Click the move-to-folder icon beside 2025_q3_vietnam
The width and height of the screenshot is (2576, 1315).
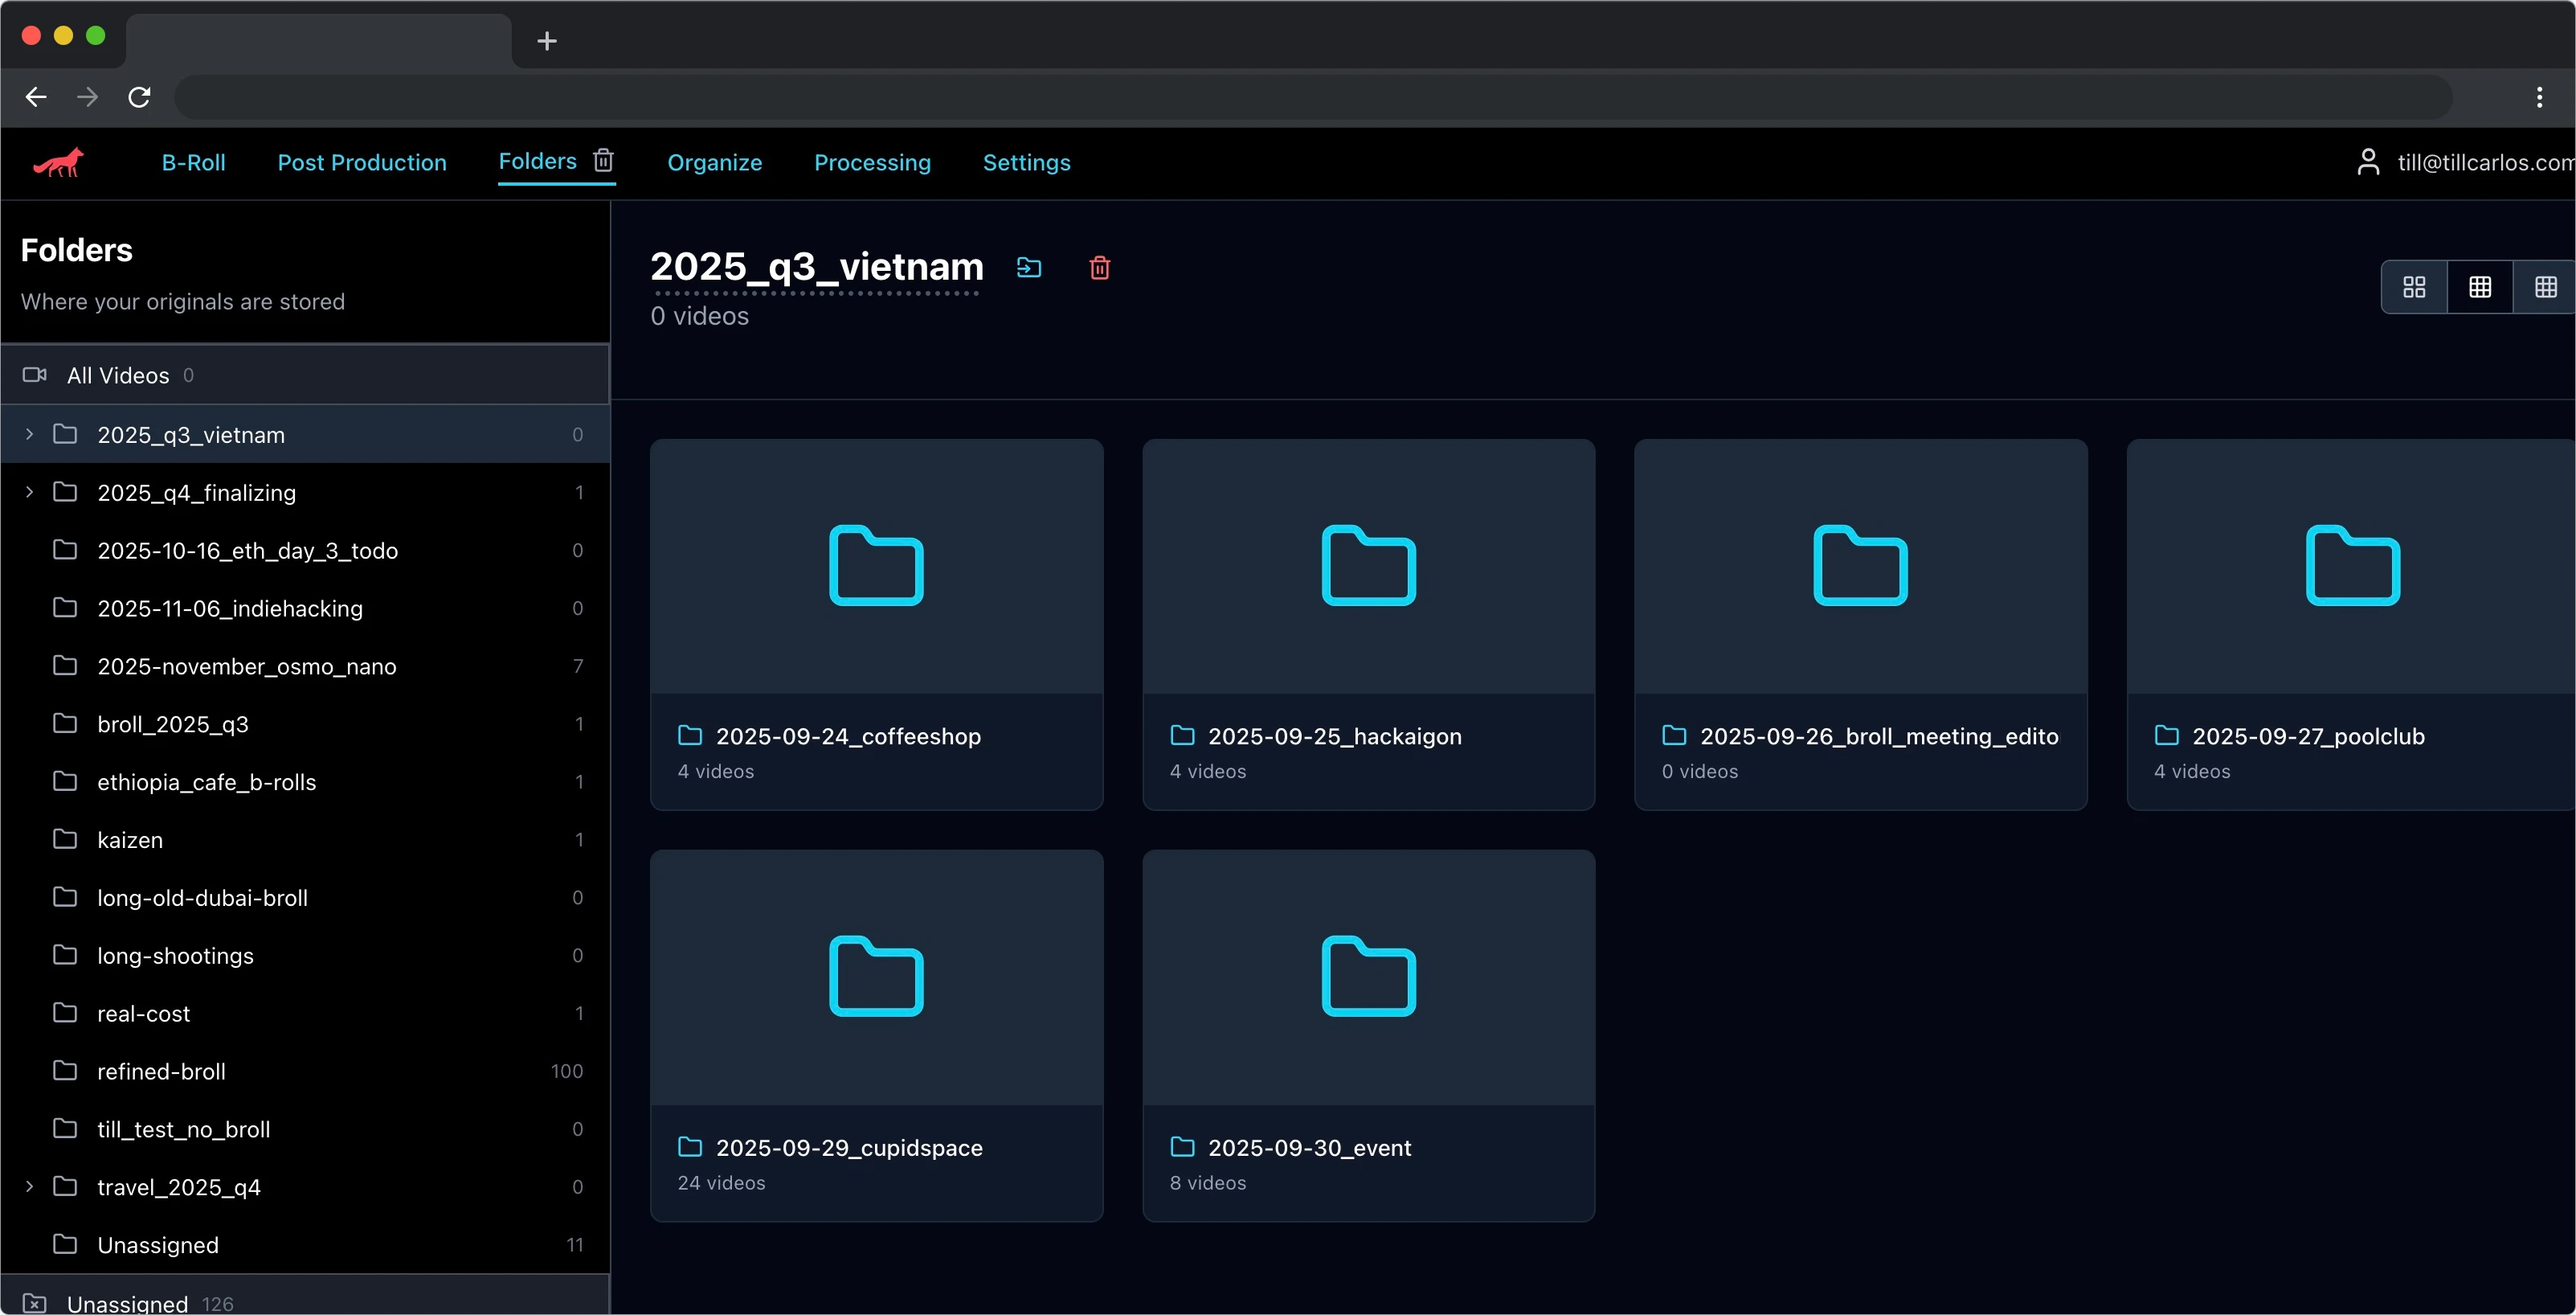tap(1029, 267)
